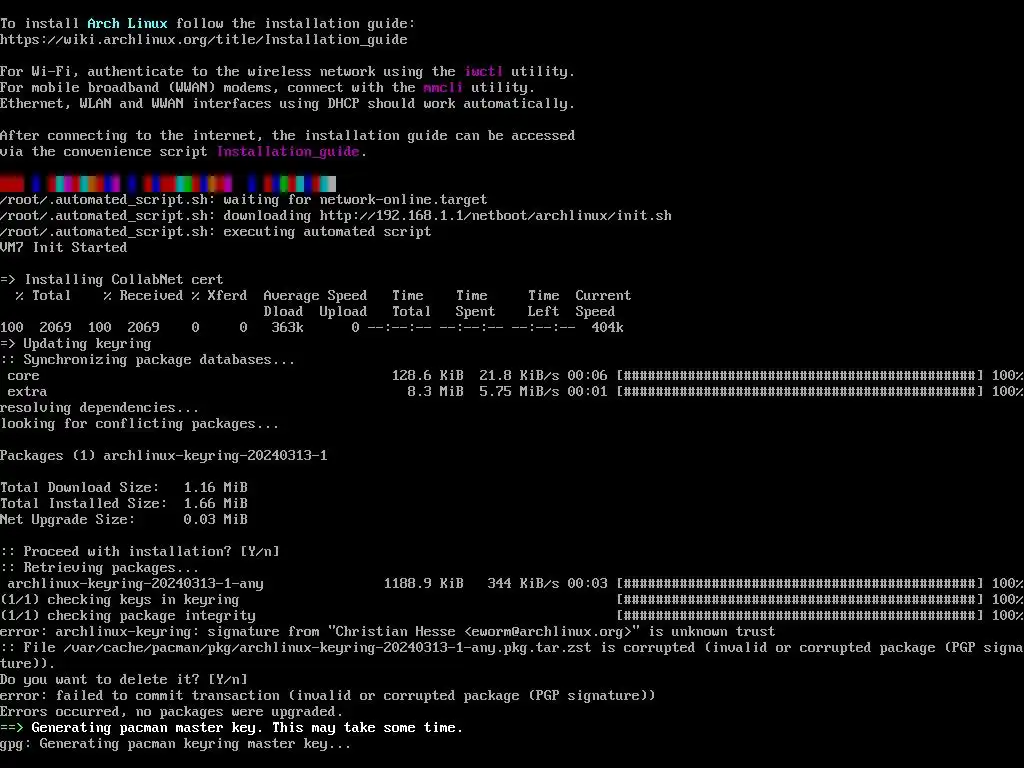Click 'Errors occurred, no packages were upgraded.' line
The width and height of the screenshot is (1024, 768).
click(x=171, y=711)
